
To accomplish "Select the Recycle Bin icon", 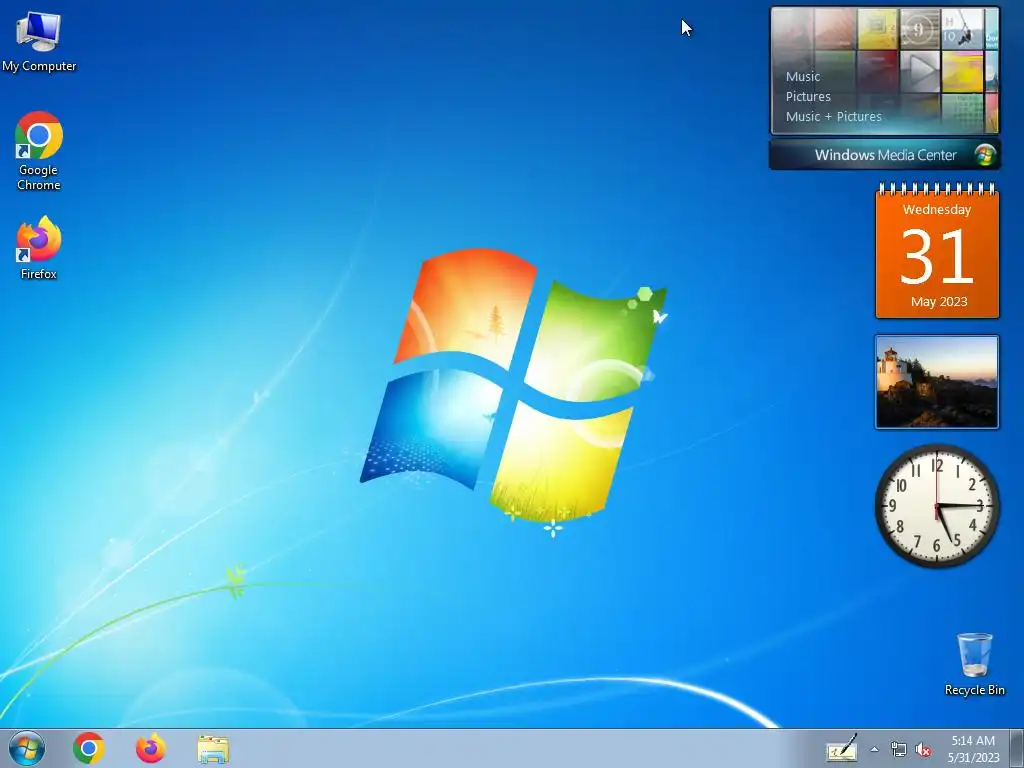I will pos(974,664).
